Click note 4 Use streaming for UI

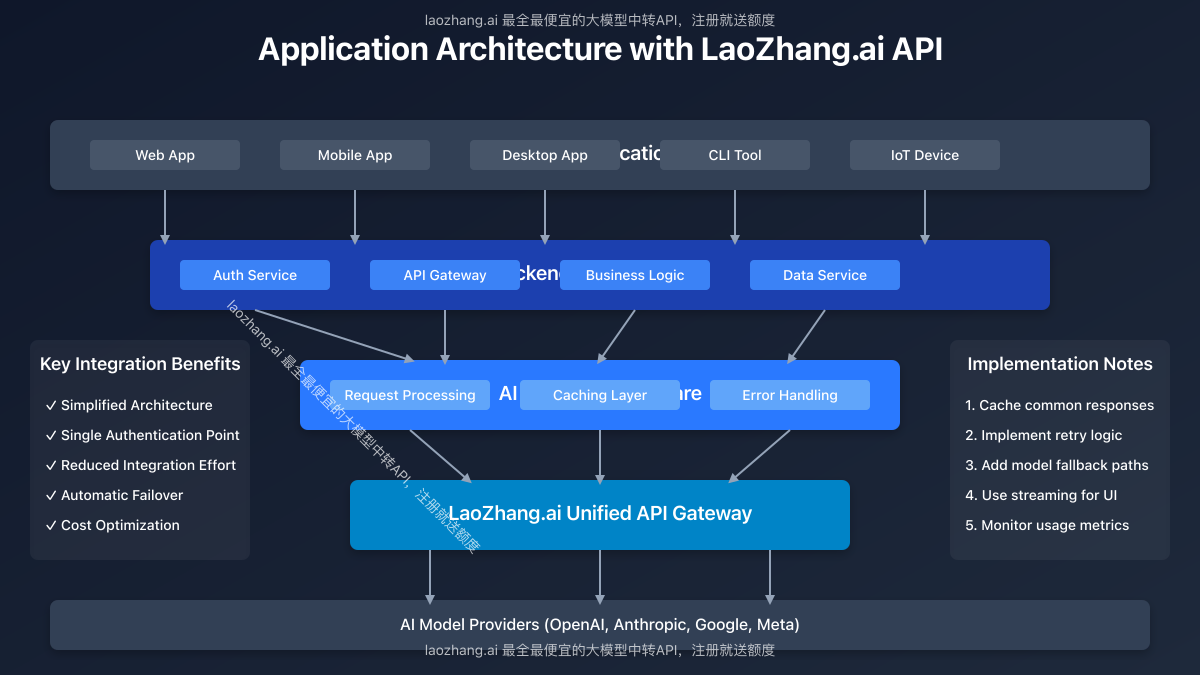[1041, 495]
